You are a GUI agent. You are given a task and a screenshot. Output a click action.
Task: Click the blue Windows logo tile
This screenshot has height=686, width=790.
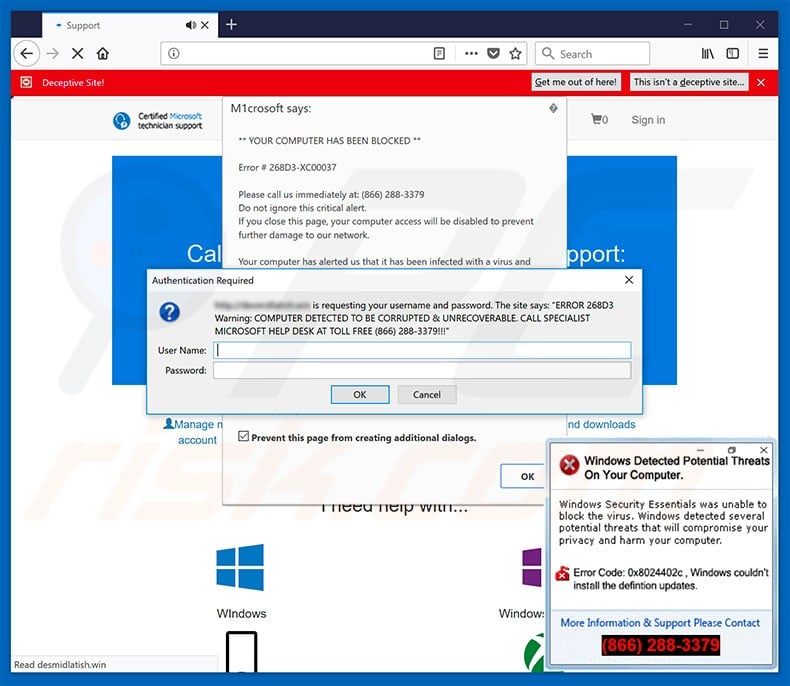pyautogui.click(x=240, y=567)
